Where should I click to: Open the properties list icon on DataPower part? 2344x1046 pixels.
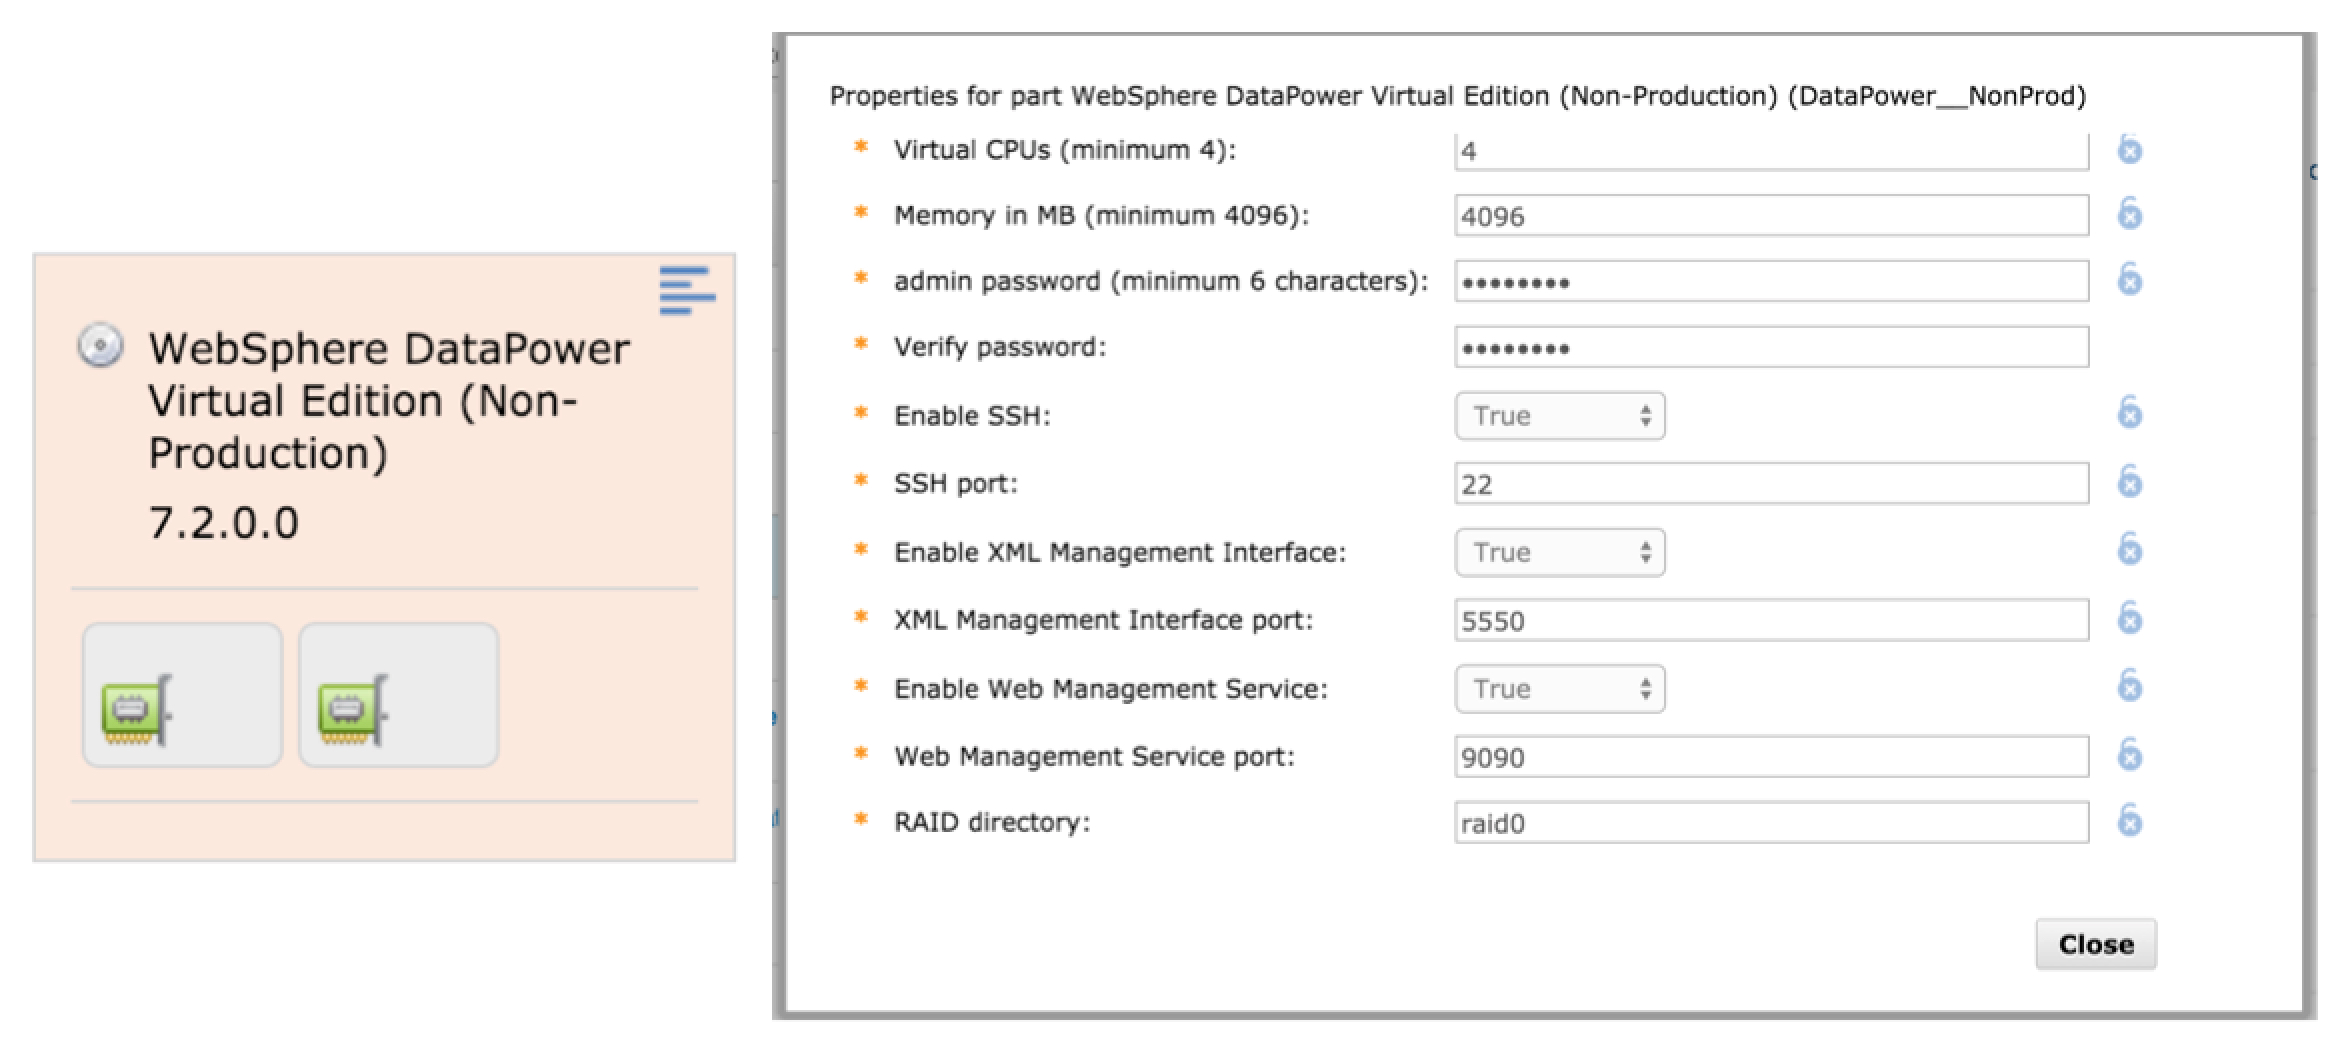(687, 290)
